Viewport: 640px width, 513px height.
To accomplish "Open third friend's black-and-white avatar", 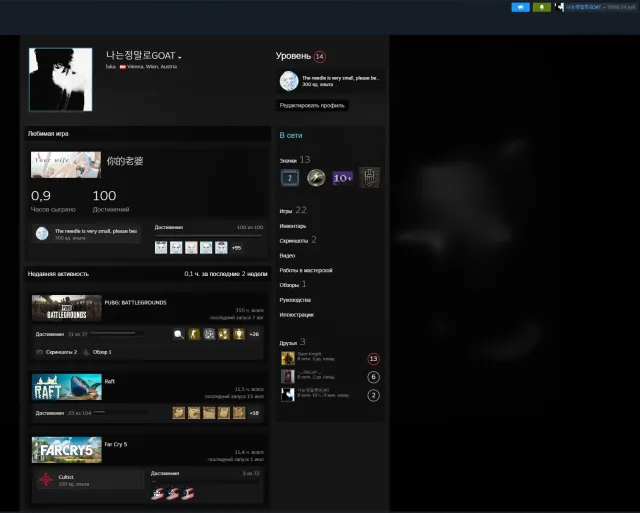I will [288, 395].
